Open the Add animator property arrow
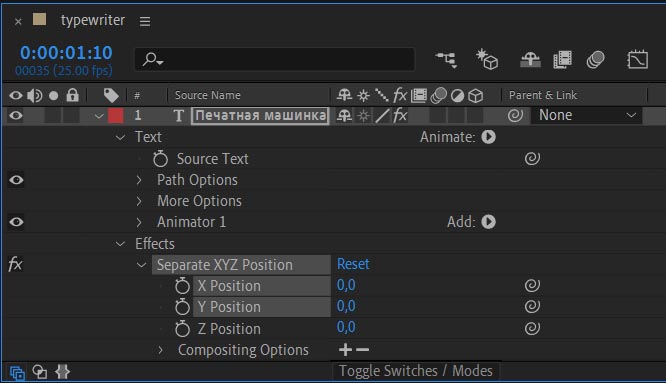This screenshot has height=383, width=666. [488, 222]
